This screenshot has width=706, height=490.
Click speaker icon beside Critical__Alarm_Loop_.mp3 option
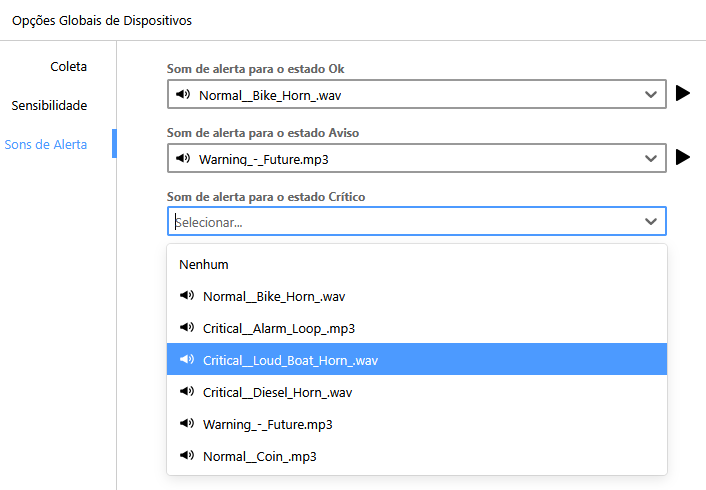[186, 328]
